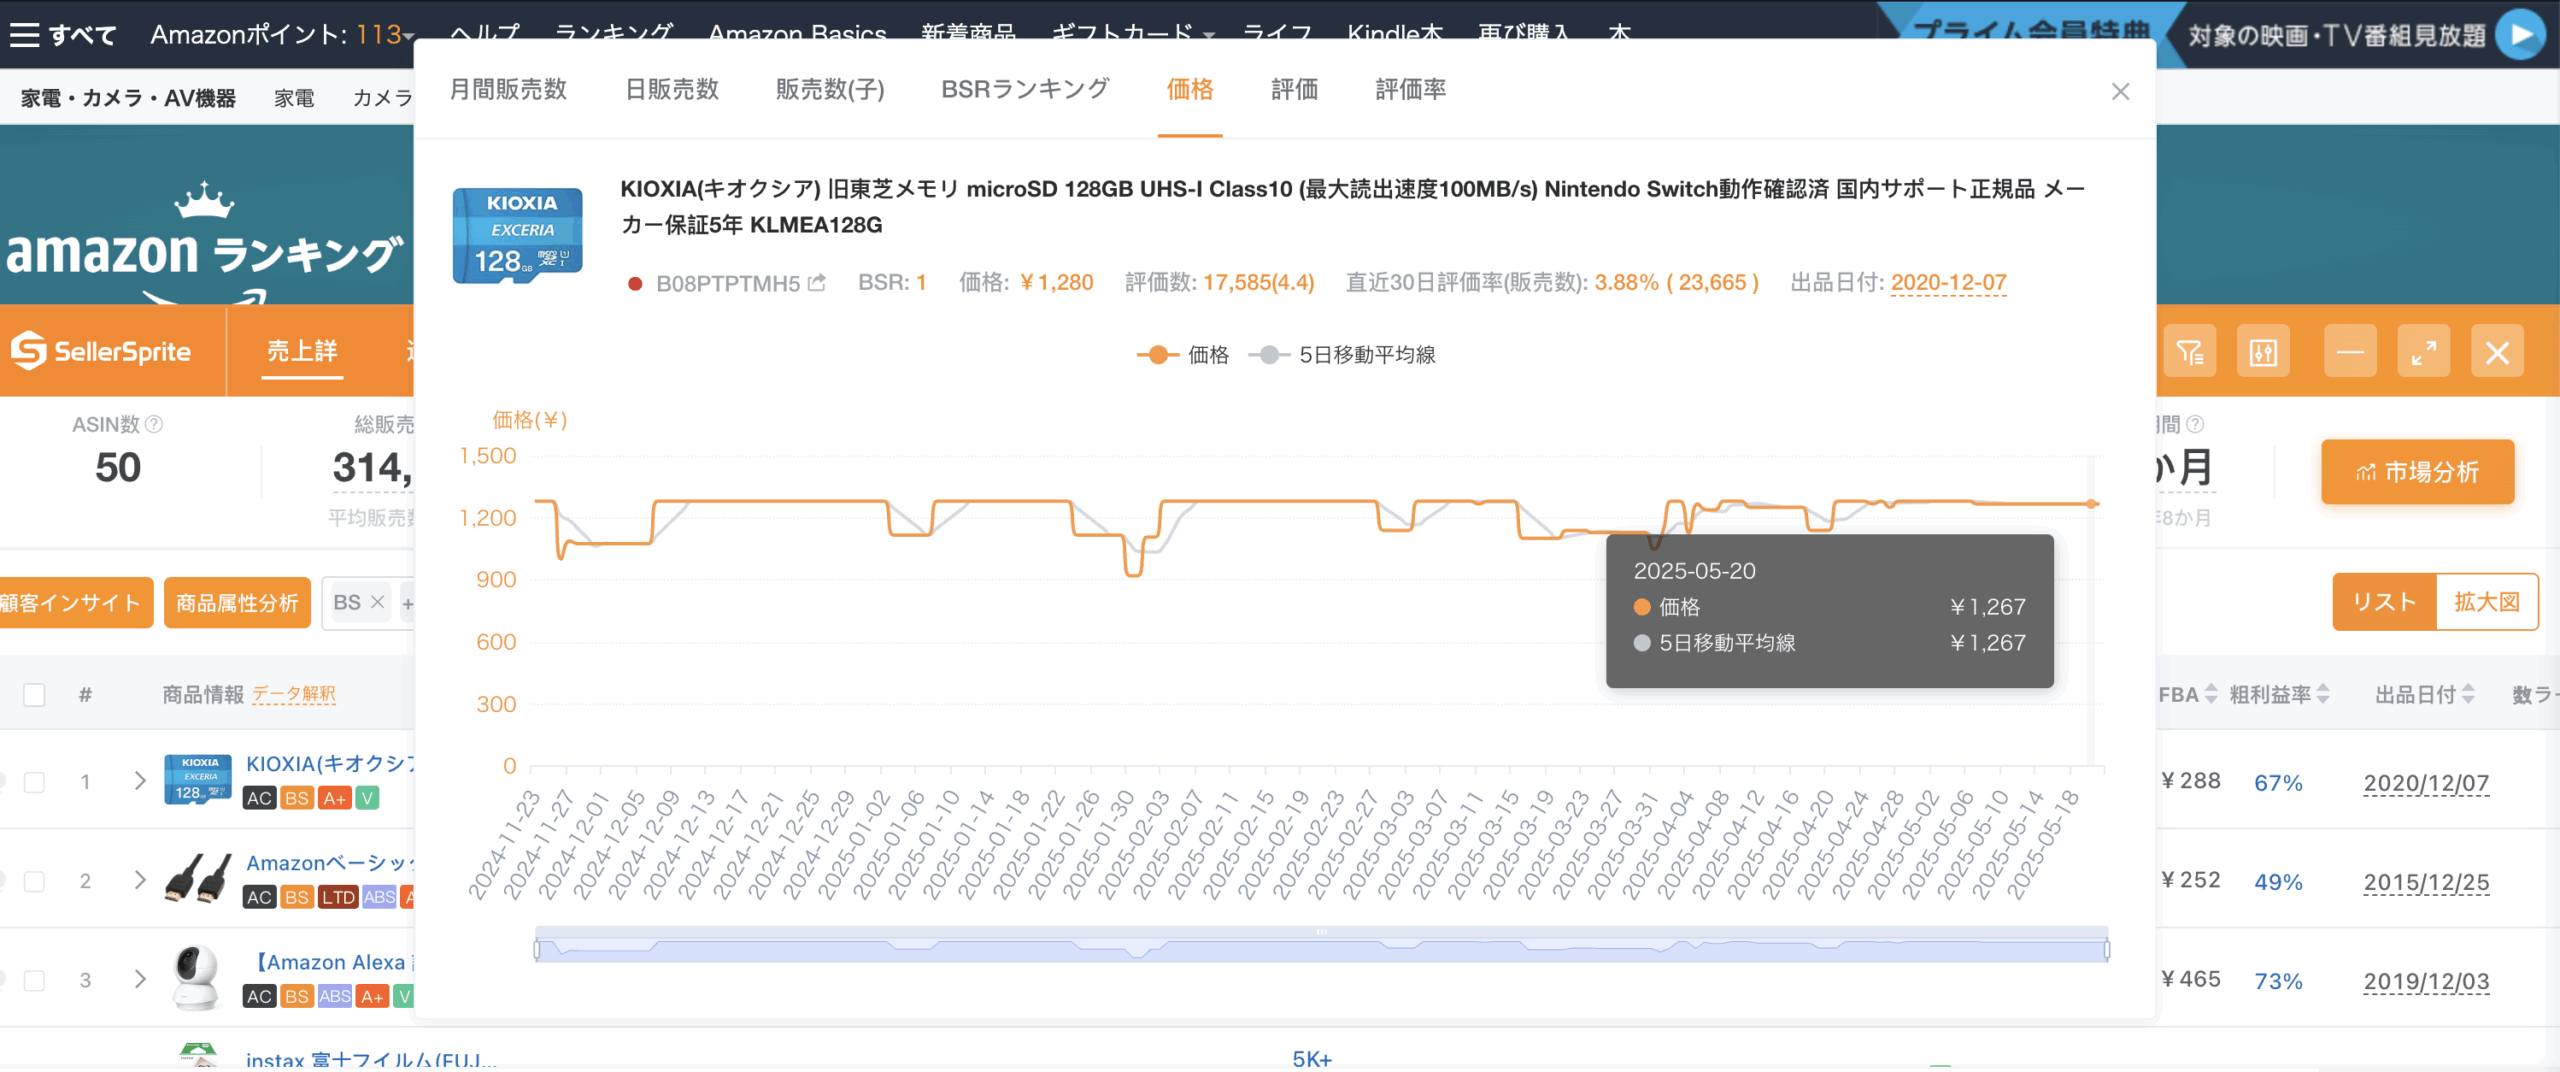The width and height of the screenshot is (2560, 1072).
Task: Open the Amazon hamburger menu icon
Action: pos(24,35)
